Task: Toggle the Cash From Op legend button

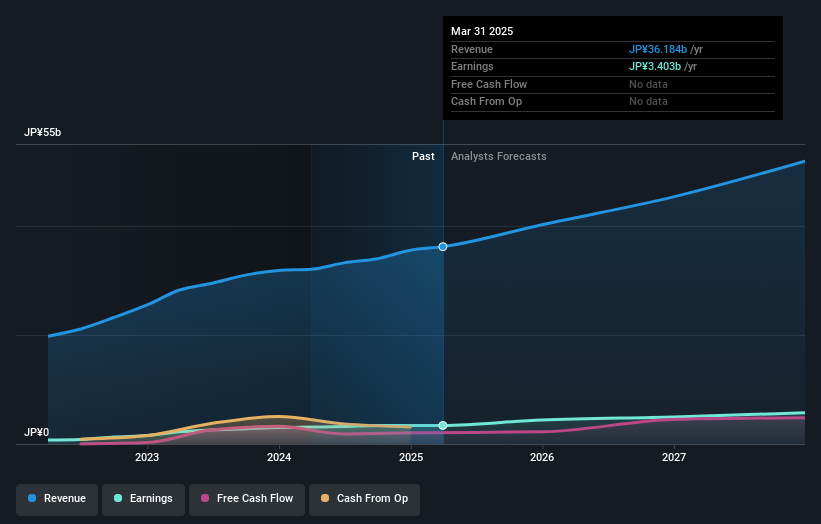Action: tap(364, 499)
